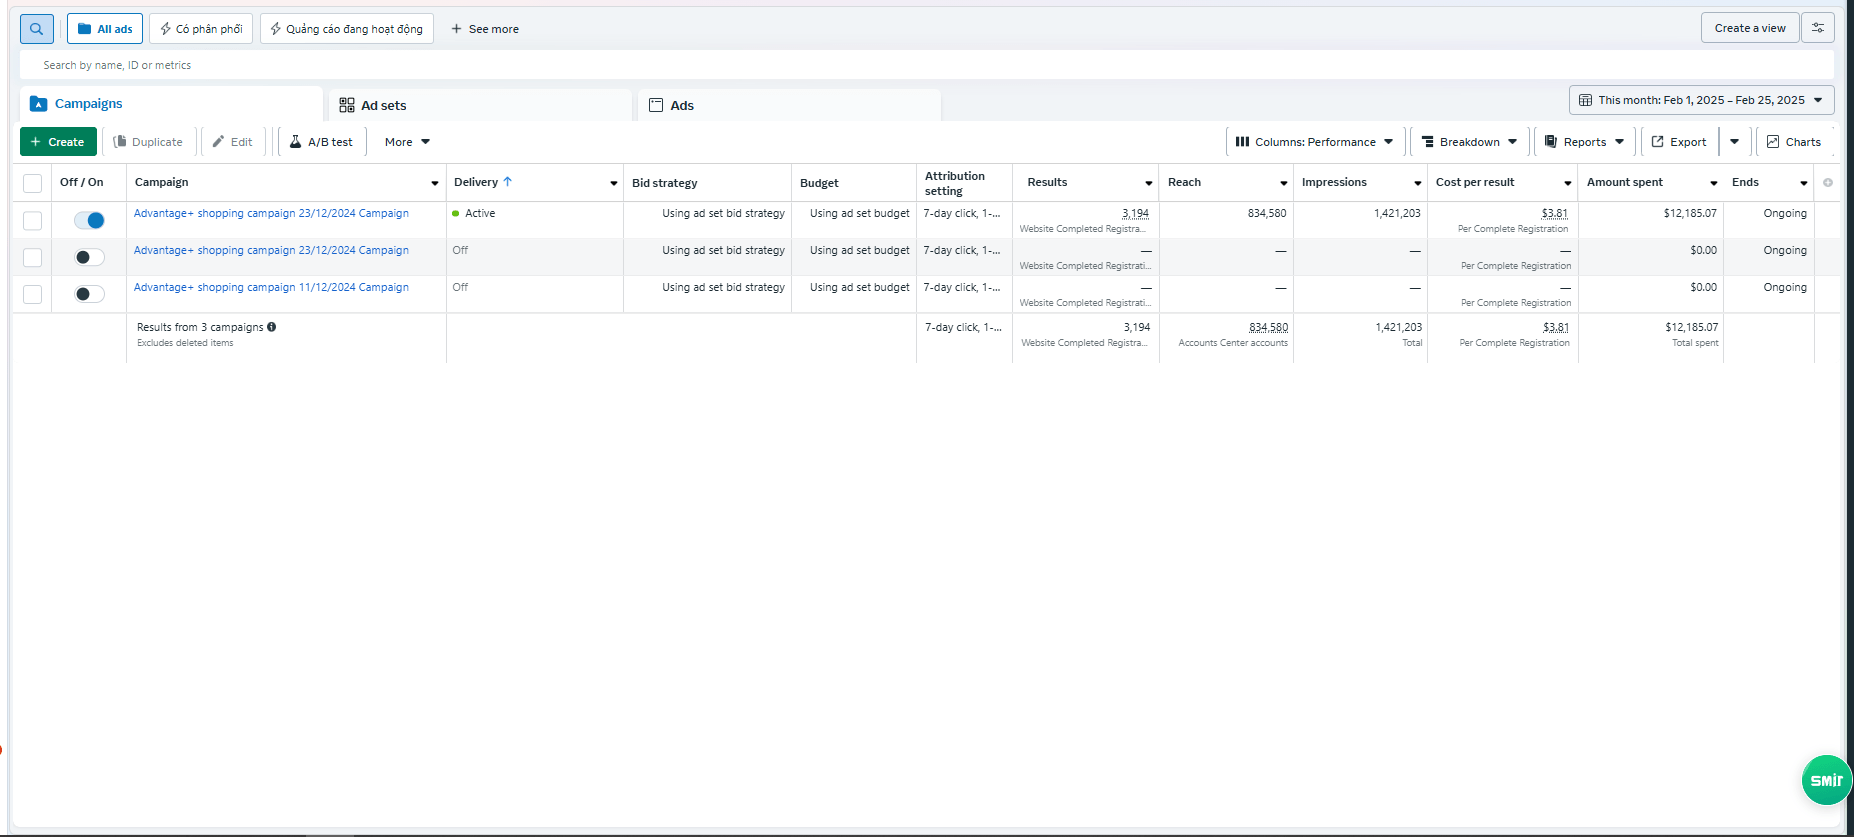Select all campaigns with header checkbox
The width and height of the screenshot is (1854, 837).
coord(32,183)
